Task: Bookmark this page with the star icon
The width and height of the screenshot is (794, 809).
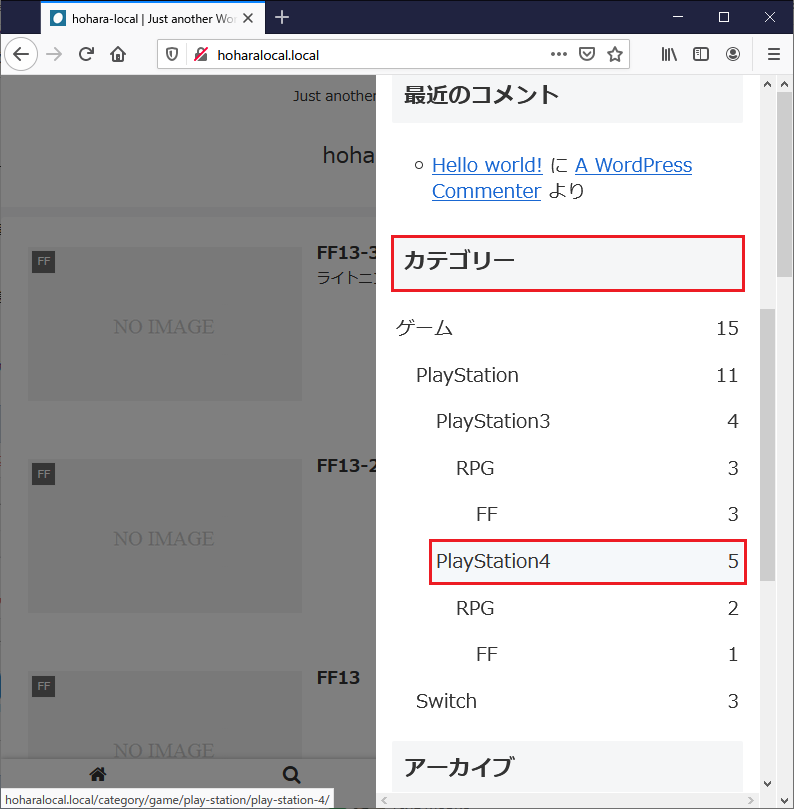Action: click(615, 55)
